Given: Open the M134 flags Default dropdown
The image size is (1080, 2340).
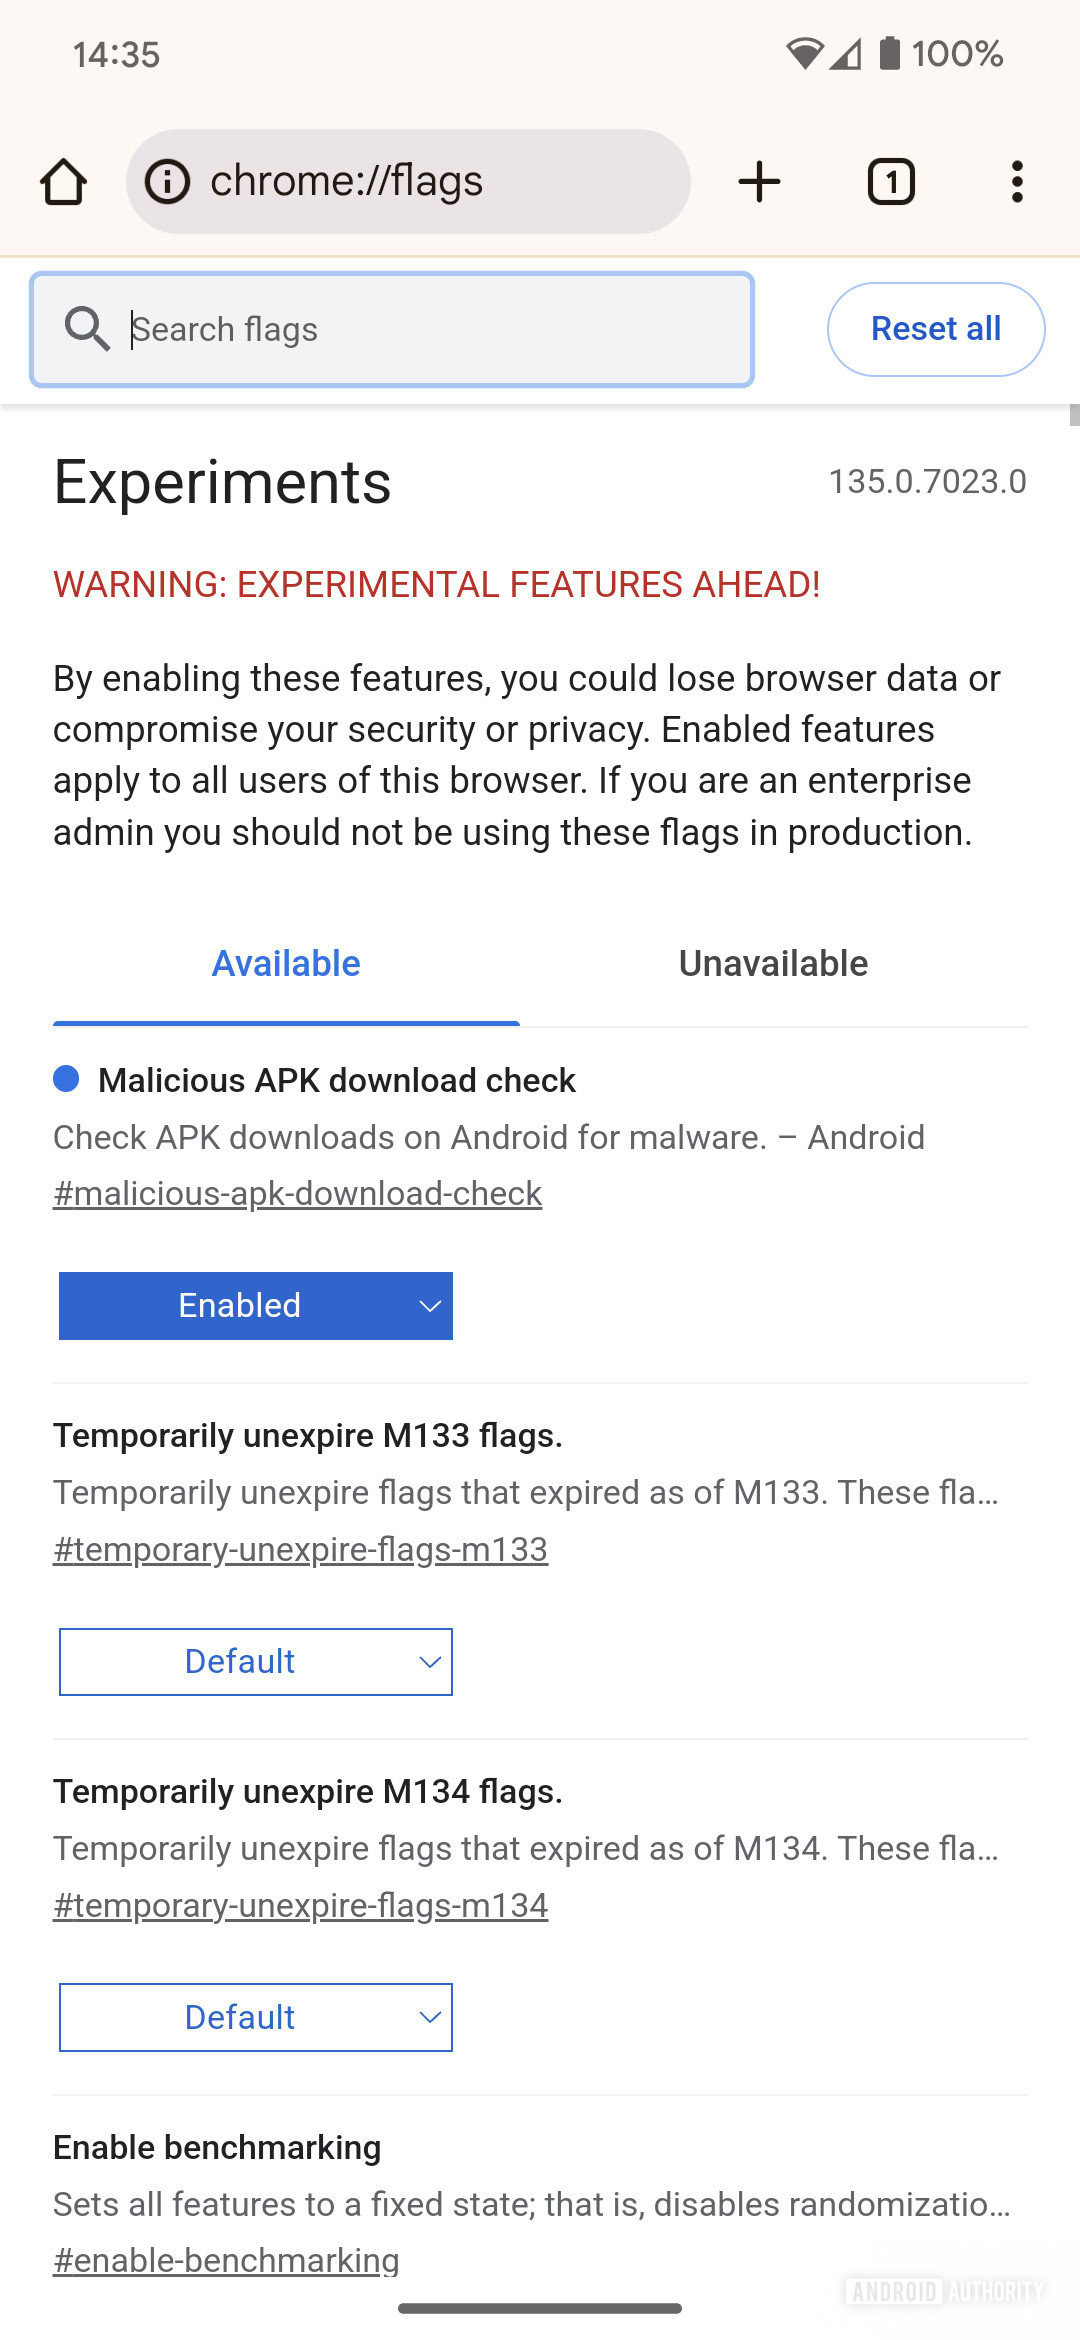Looking at the screenshot, I should click(x=256, y=2018).
